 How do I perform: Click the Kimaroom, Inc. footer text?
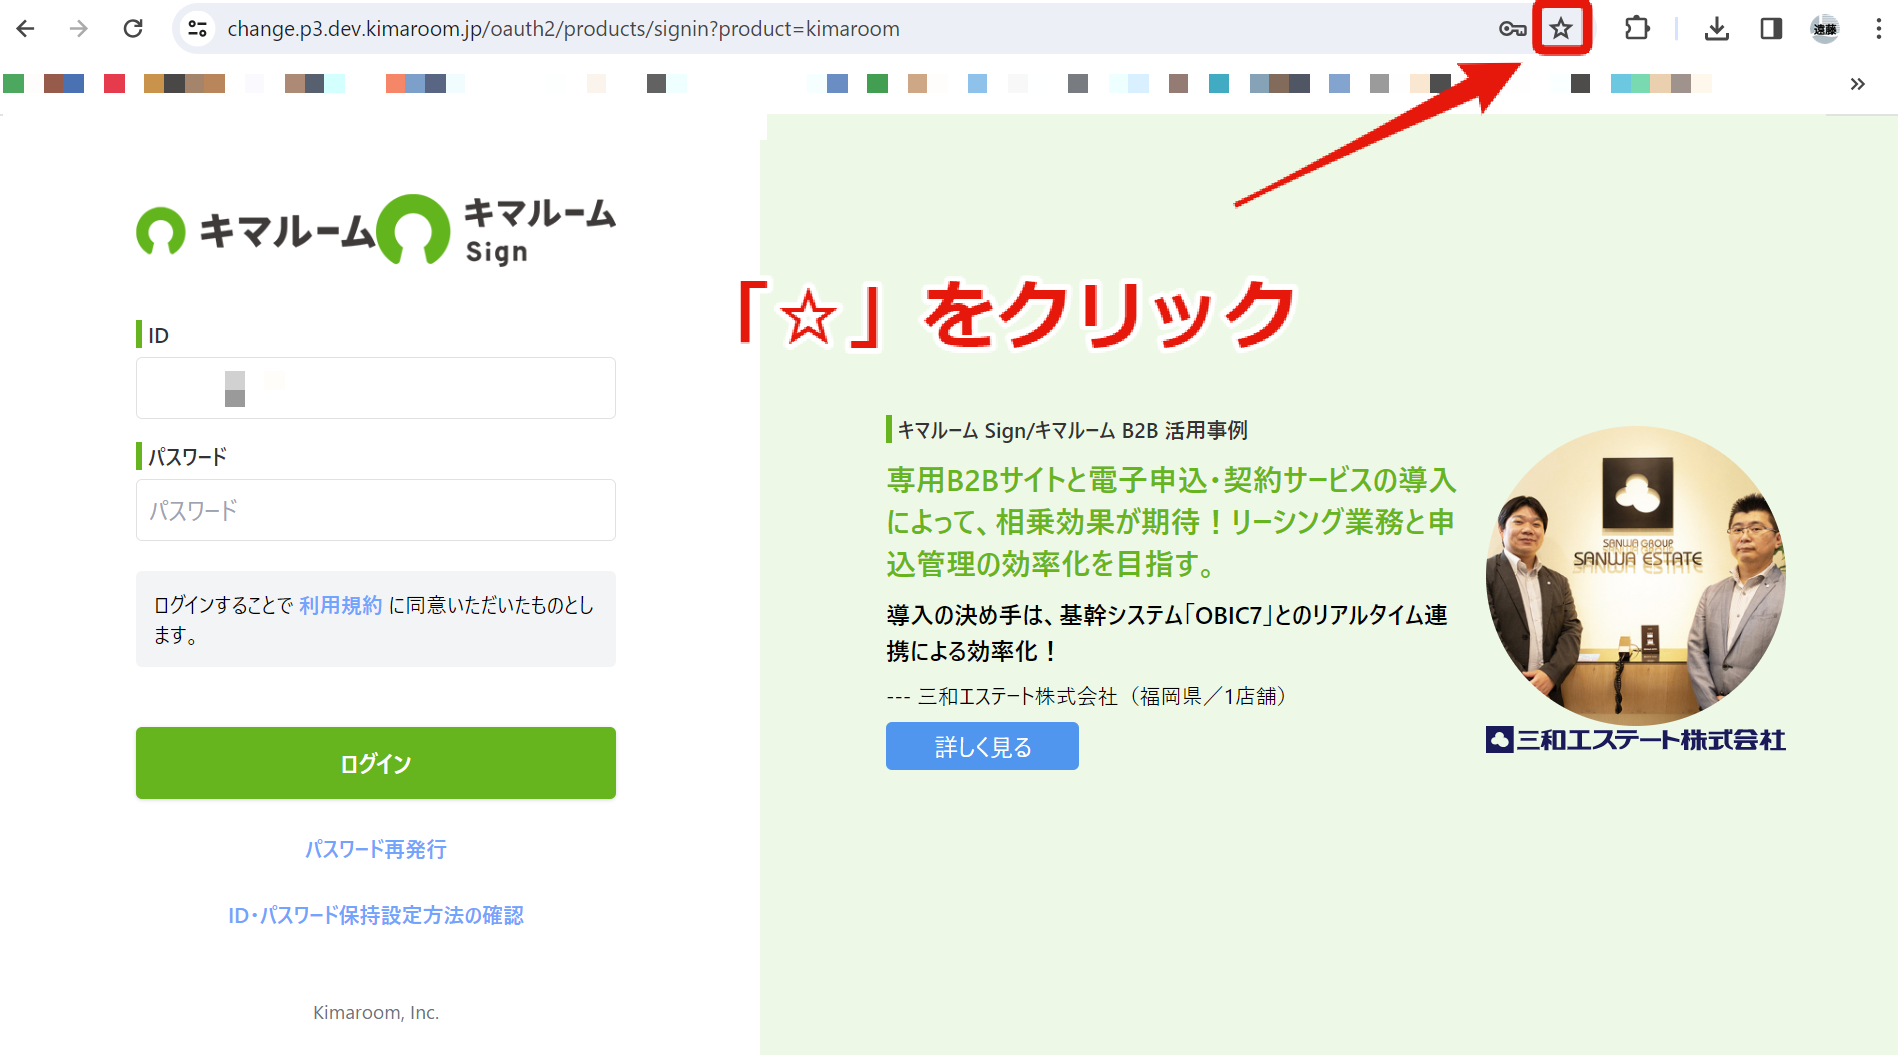click(376, 1012)
